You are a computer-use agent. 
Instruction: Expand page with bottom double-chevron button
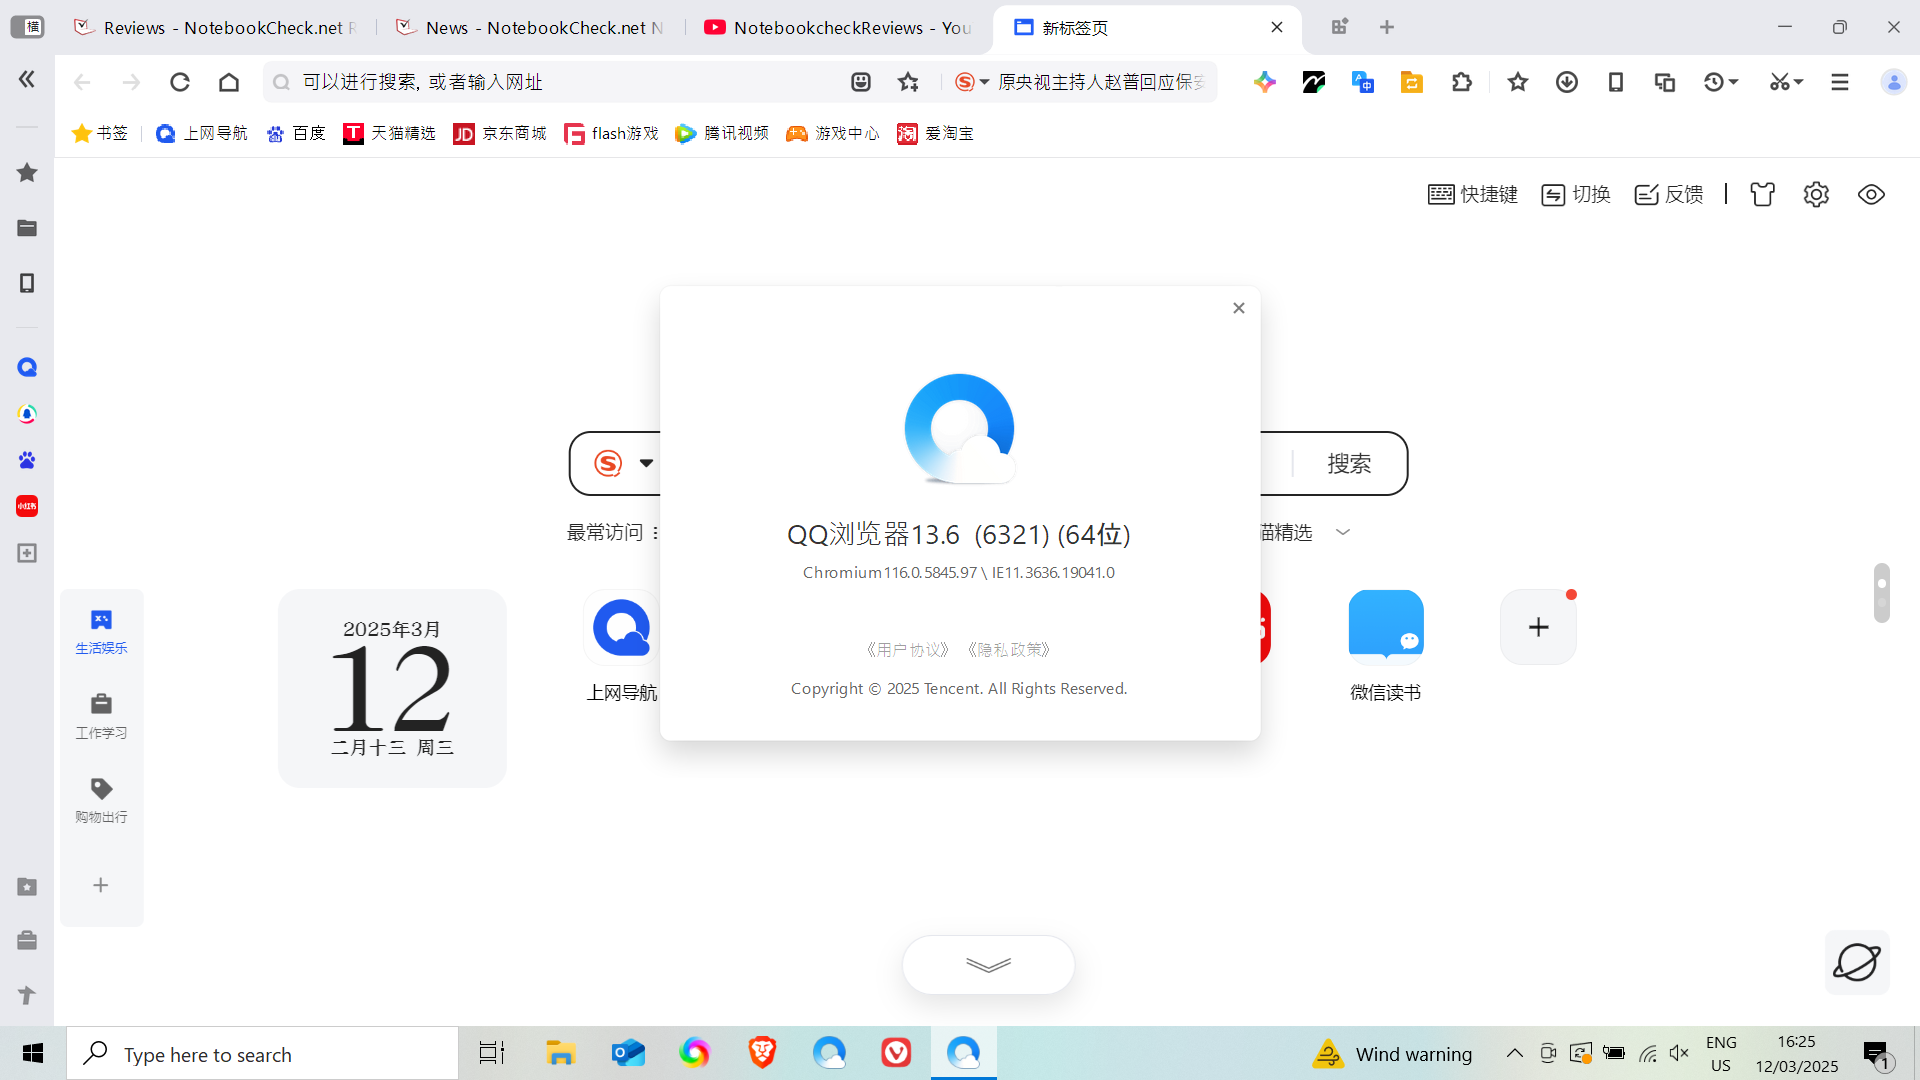(988, 964)
